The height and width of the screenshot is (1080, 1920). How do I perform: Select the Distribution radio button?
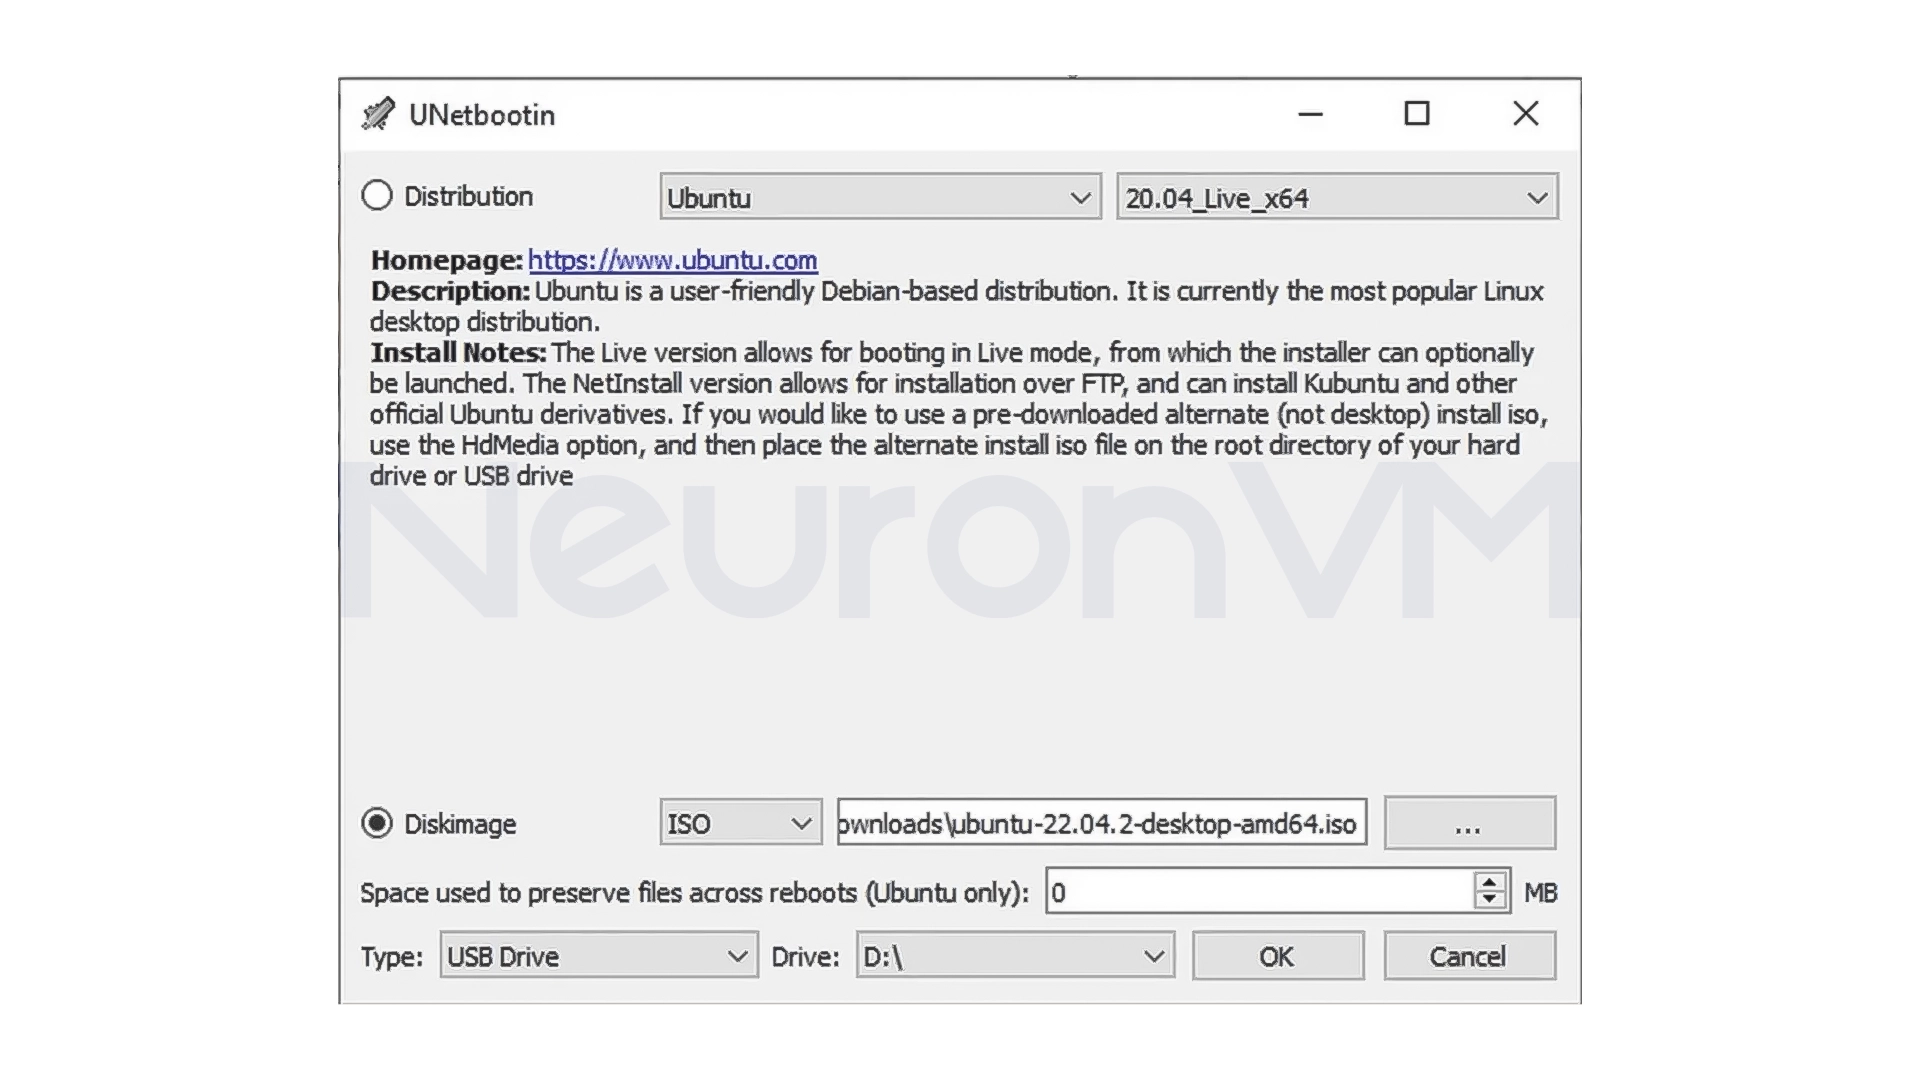(377, 195)
